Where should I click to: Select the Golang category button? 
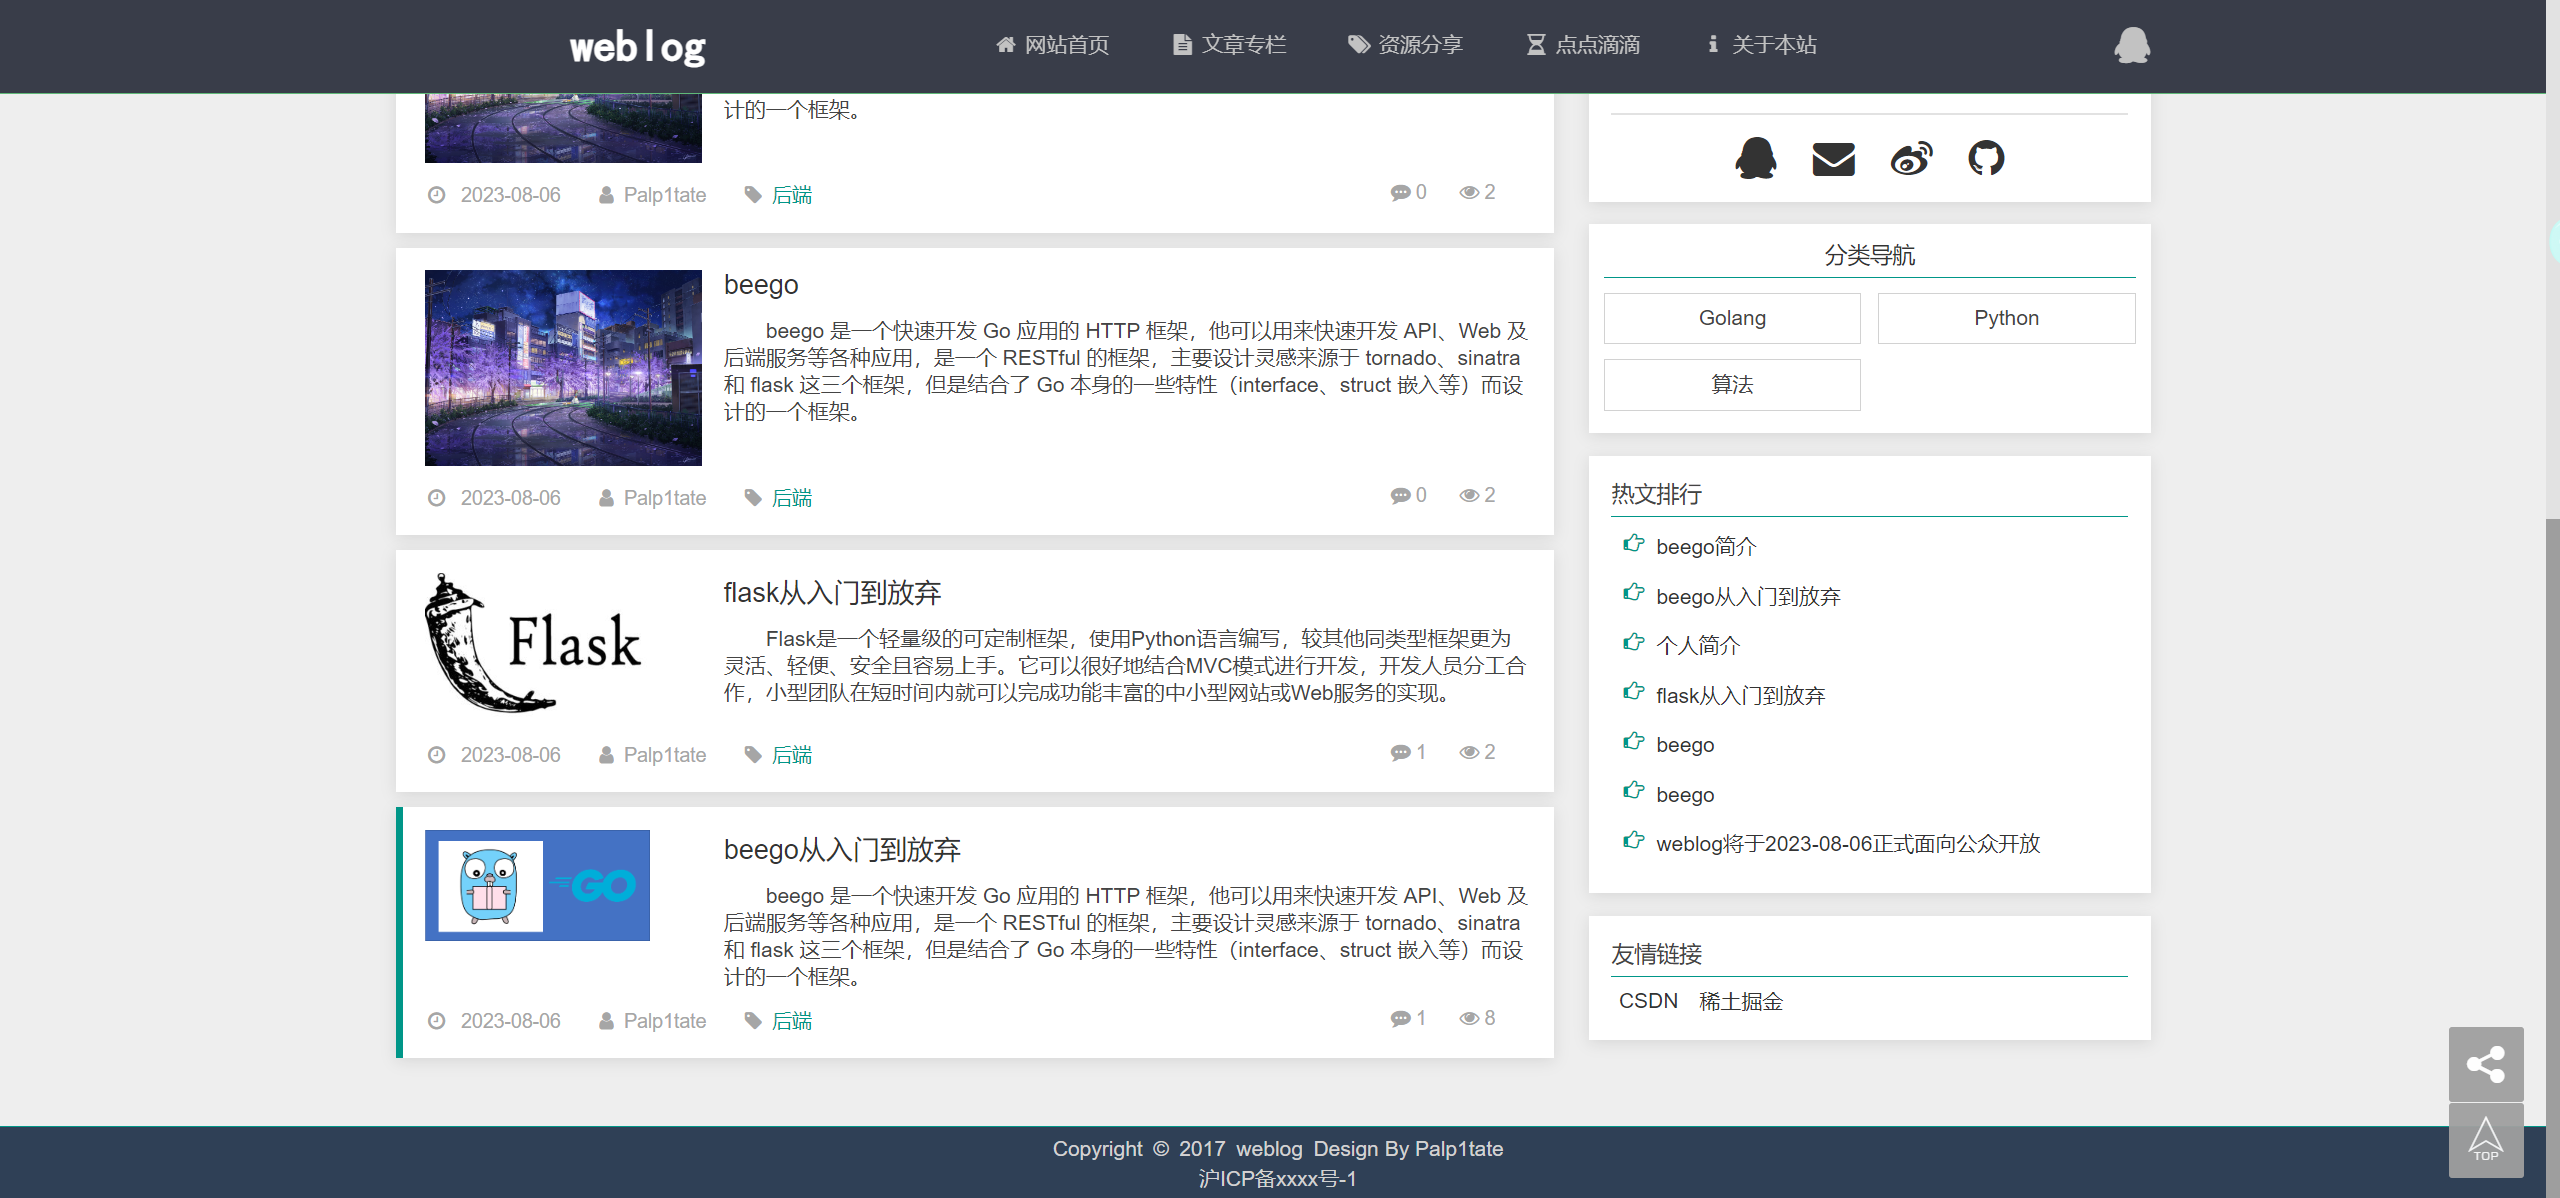point(1731,317)
